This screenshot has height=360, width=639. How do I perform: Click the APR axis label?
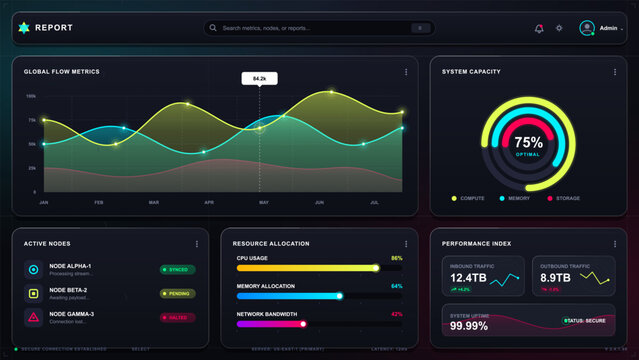tap(209, 202)
